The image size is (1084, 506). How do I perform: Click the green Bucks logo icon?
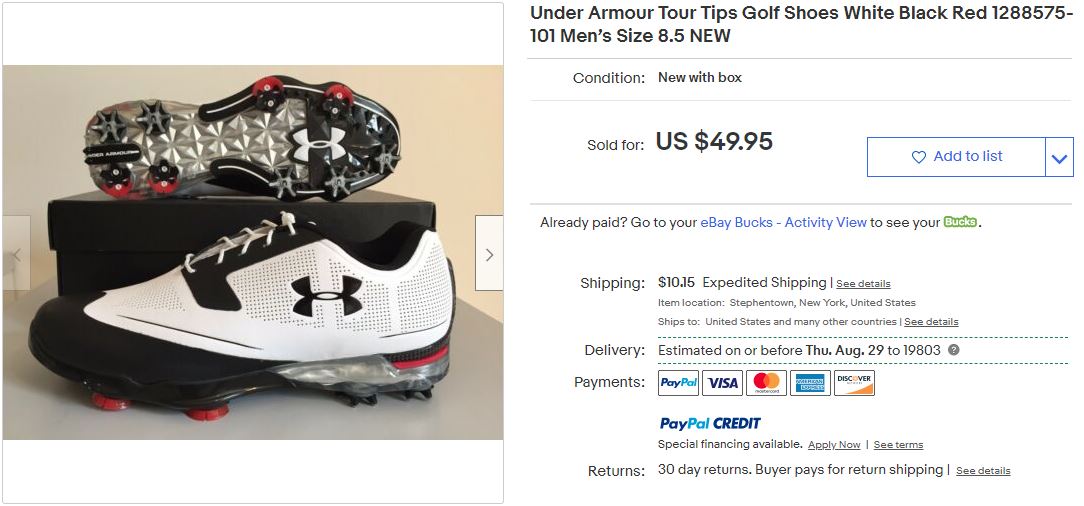click(x=960, y=222)
